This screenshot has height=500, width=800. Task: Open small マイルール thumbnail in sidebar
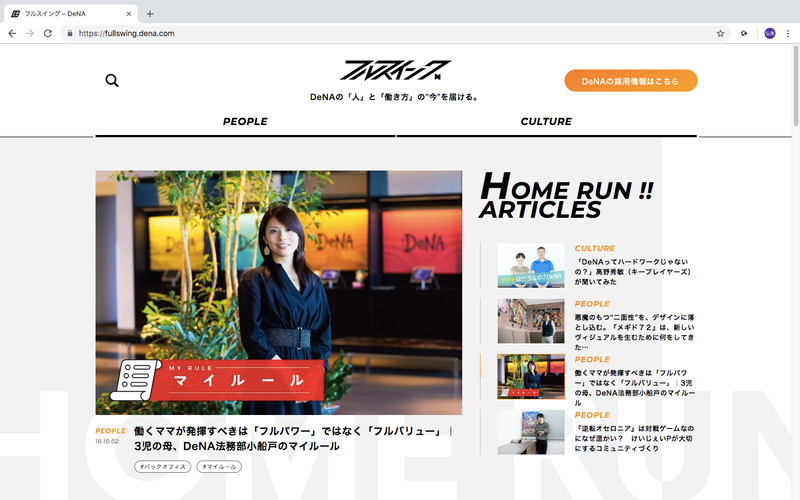click(531, 377)
